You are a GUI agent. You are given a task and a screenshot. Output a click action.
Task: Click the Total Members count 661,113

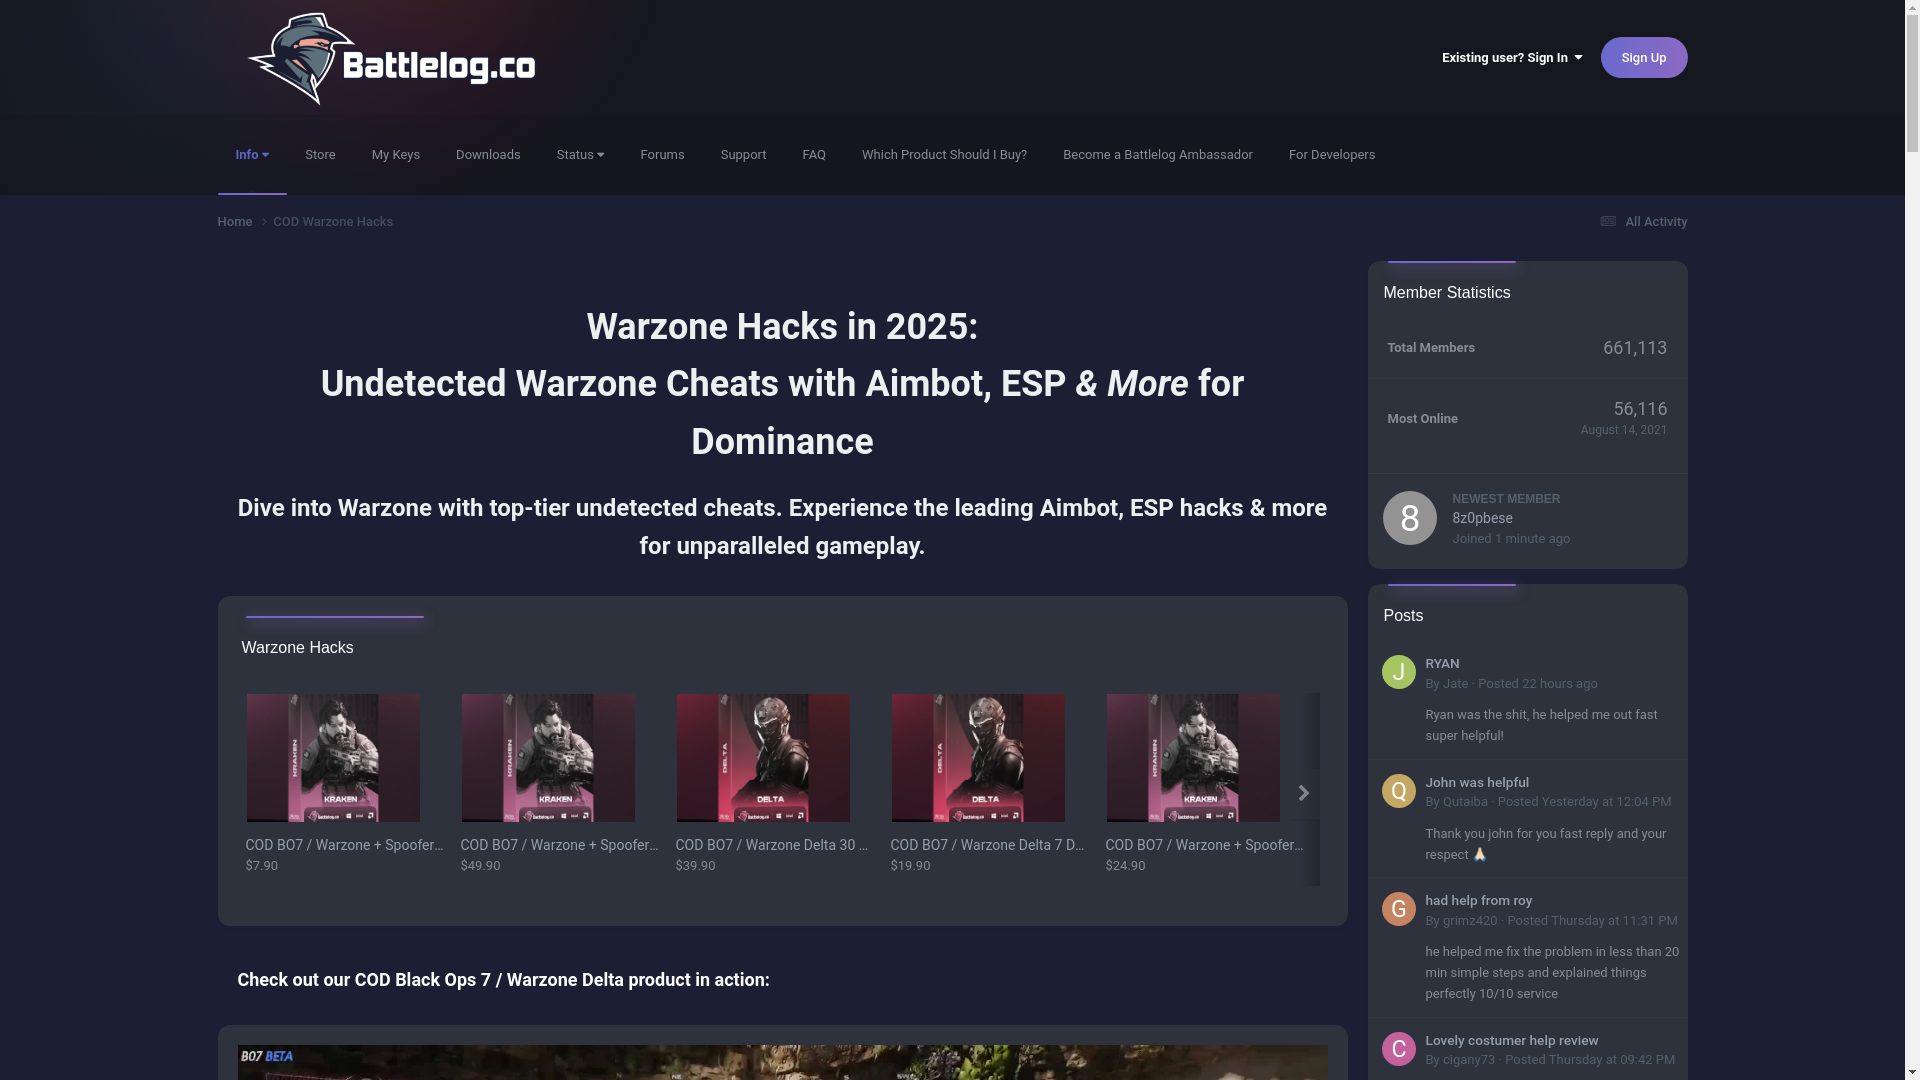coord(1634,348)
